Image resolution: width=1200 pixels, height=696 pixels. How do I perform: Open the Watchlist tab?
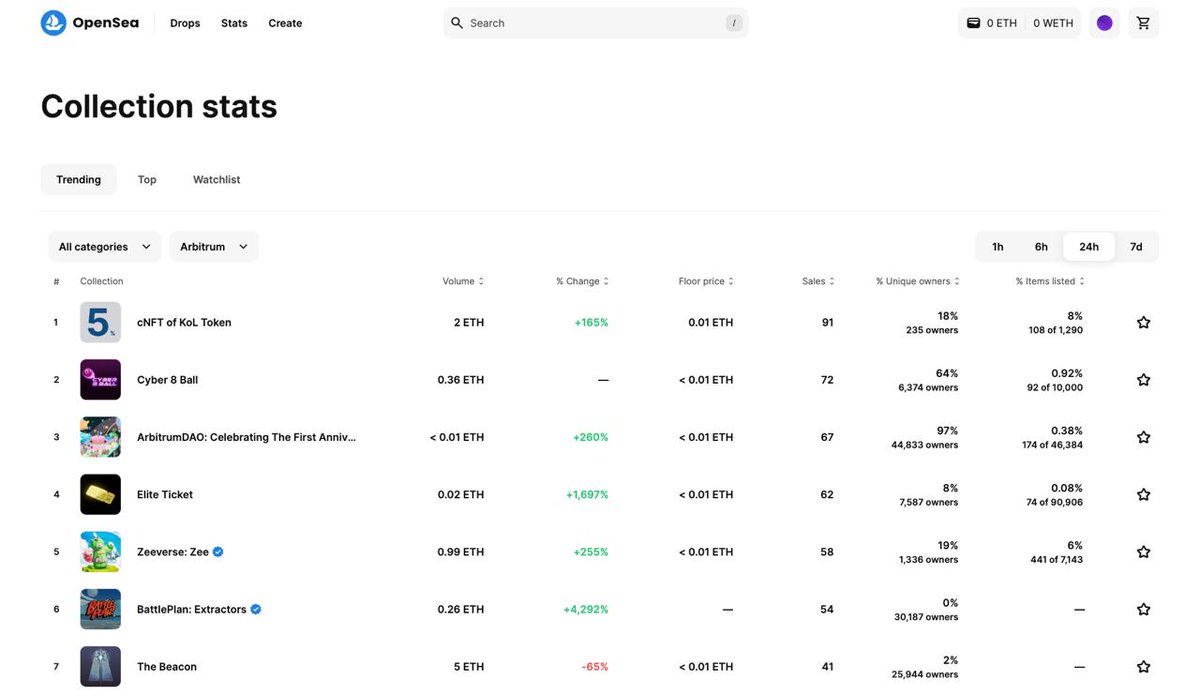(x=216, y=179)
